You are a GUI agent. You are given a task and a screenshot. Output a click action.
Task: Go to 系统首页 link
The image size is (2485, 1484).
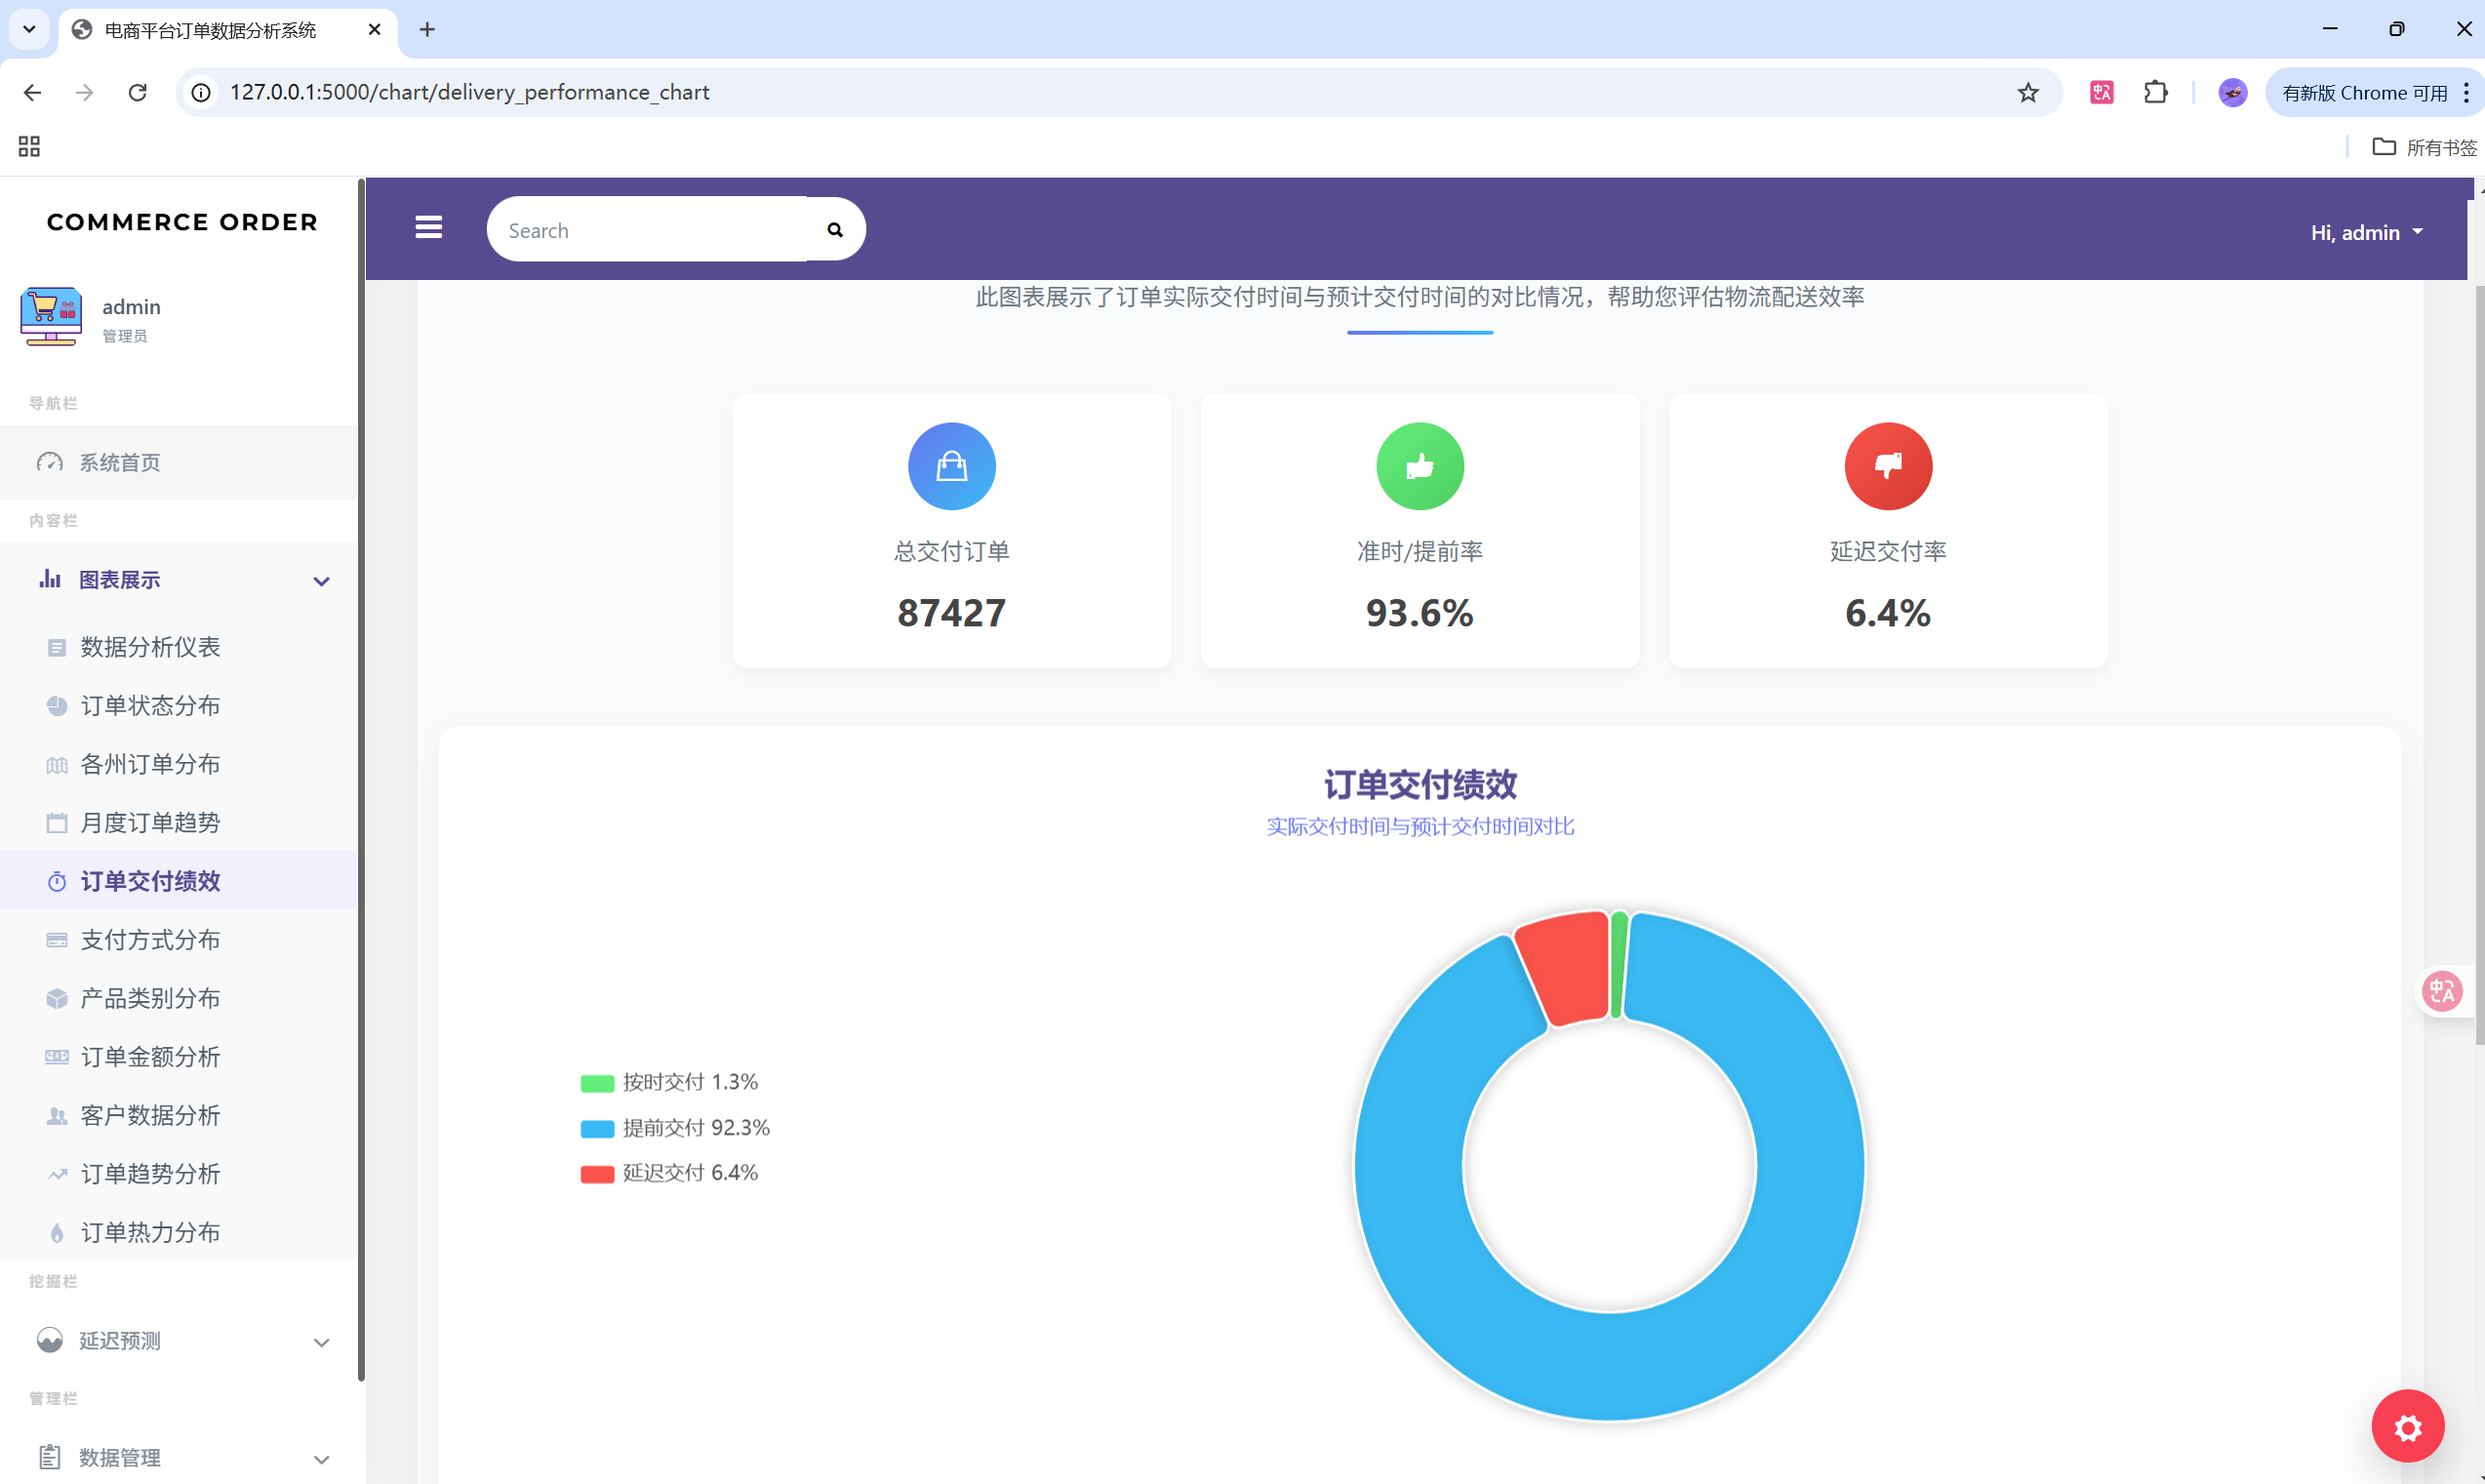[x=120, y=462]
